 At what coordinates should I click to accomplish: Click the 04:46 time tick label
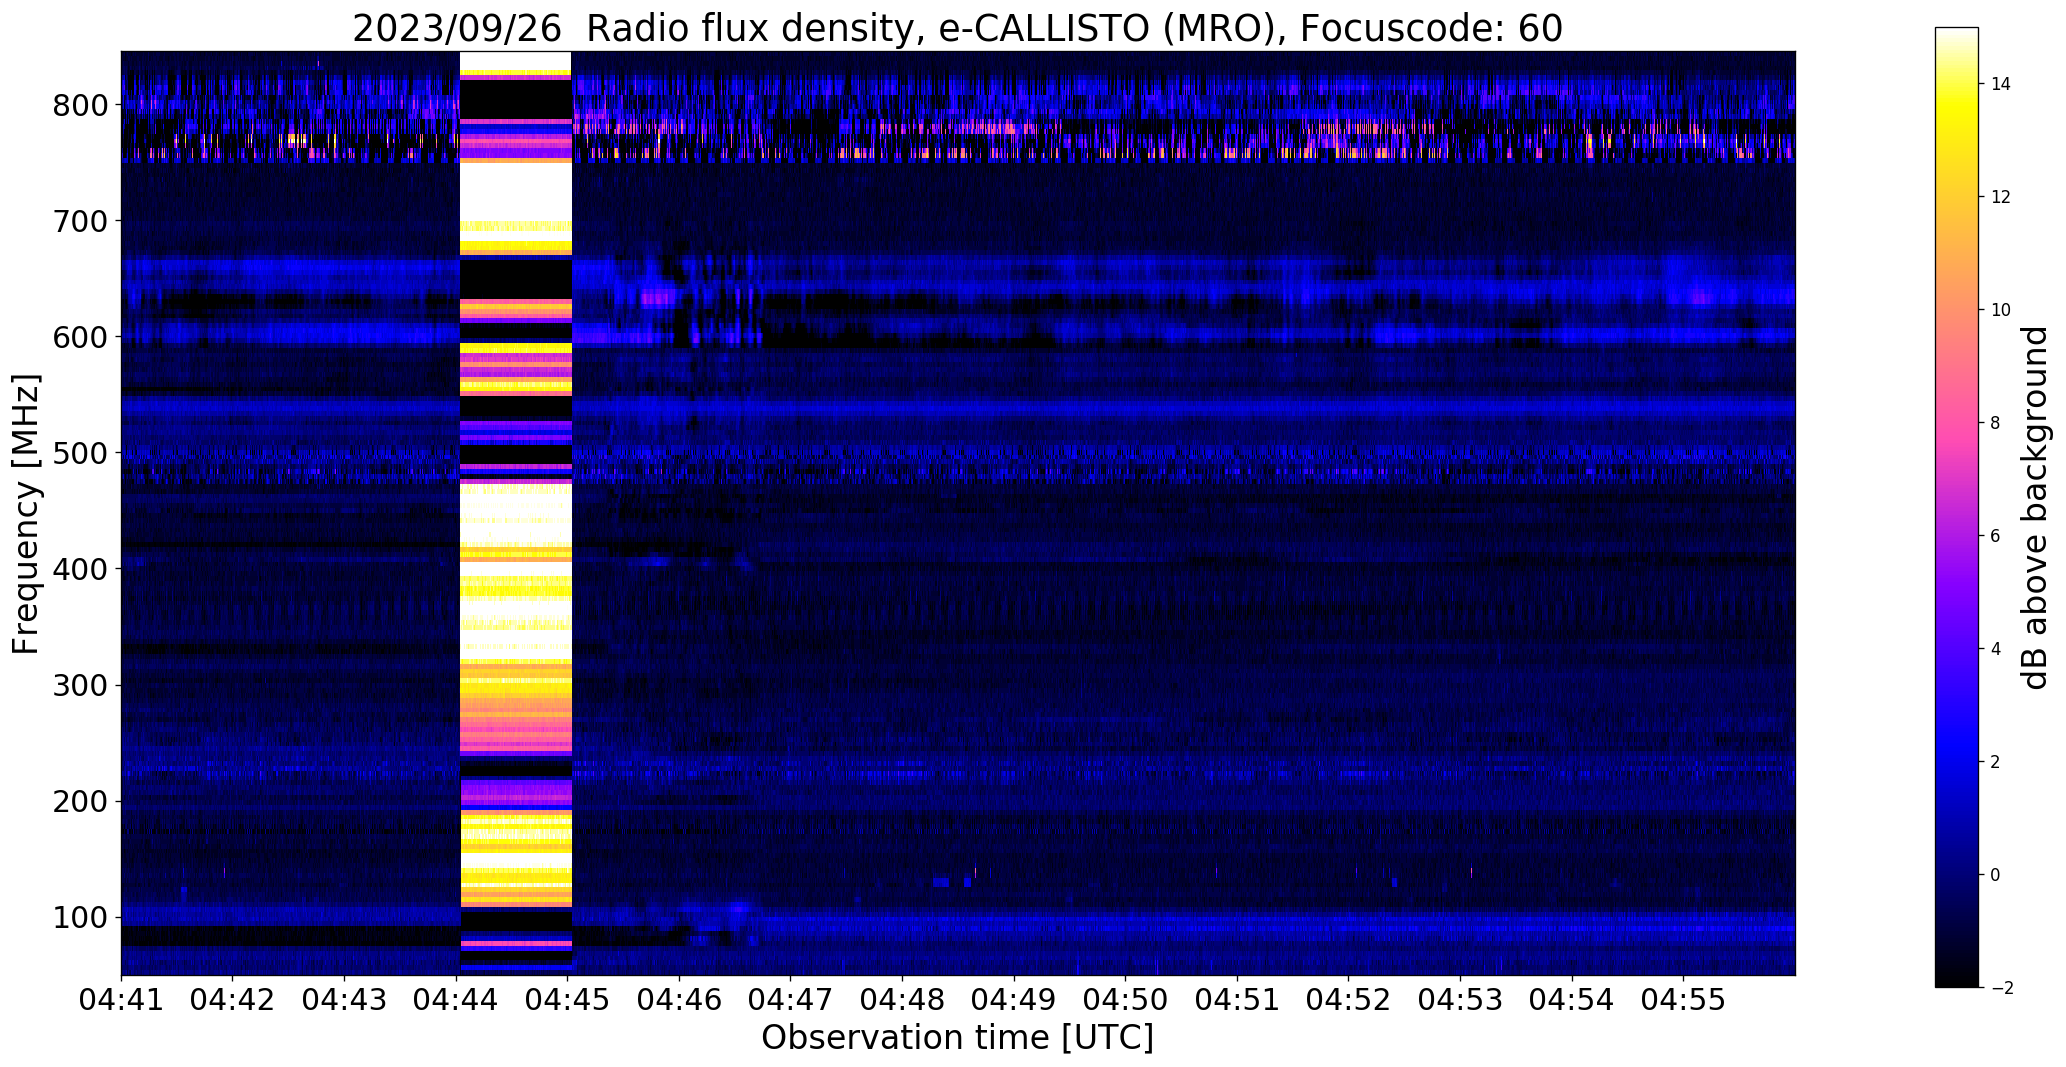679,999
